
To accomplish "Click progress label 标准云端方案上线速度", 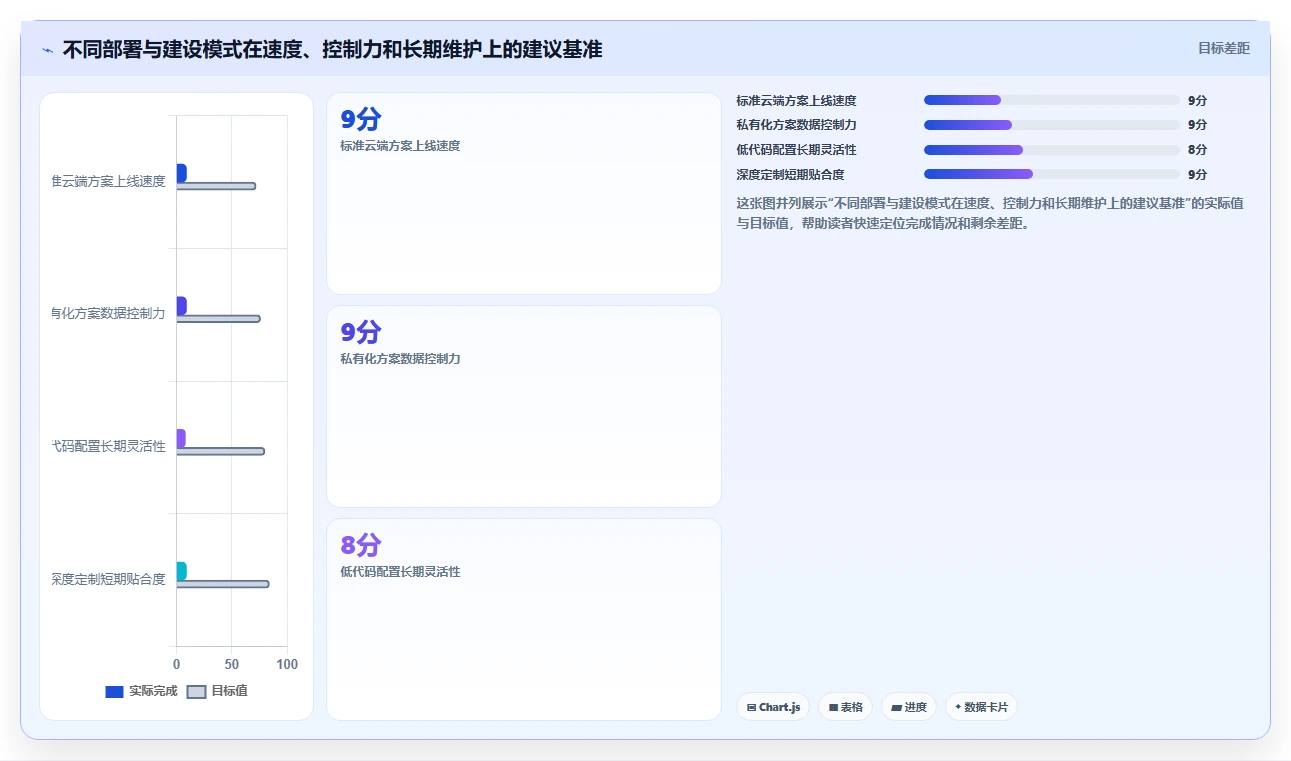I will pos(796,100).
